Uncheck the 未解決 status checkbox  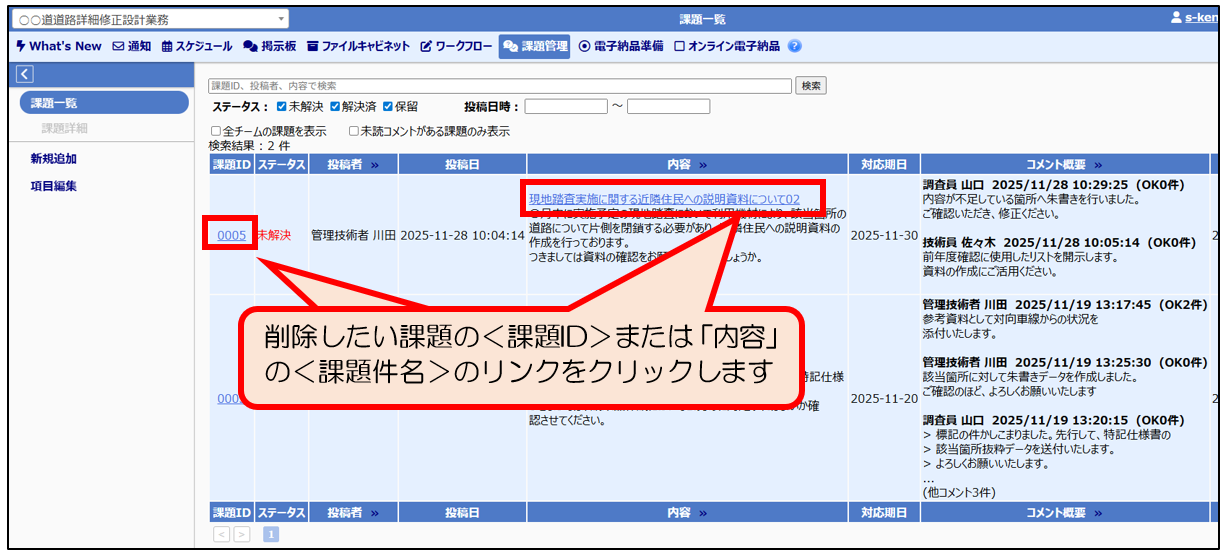(x=282, y=106)
